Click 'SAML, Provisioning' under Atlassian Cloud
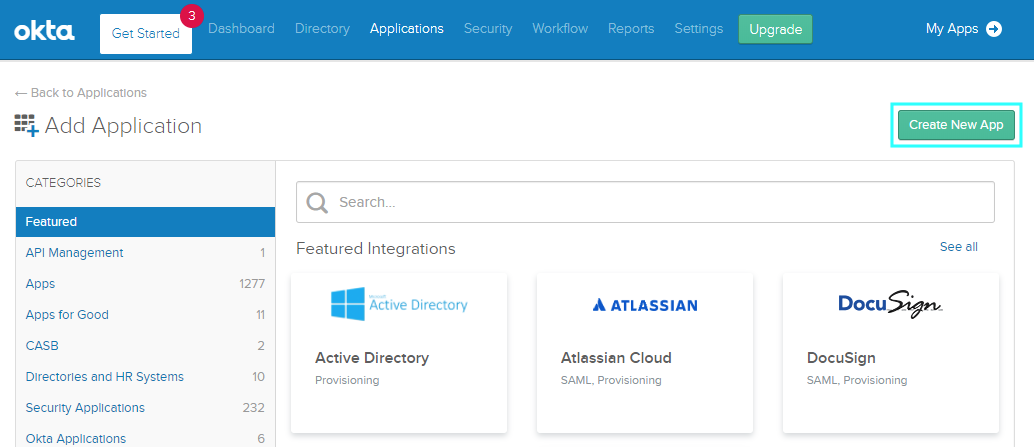Viewport: 1034px width, 447px height. 611,380
